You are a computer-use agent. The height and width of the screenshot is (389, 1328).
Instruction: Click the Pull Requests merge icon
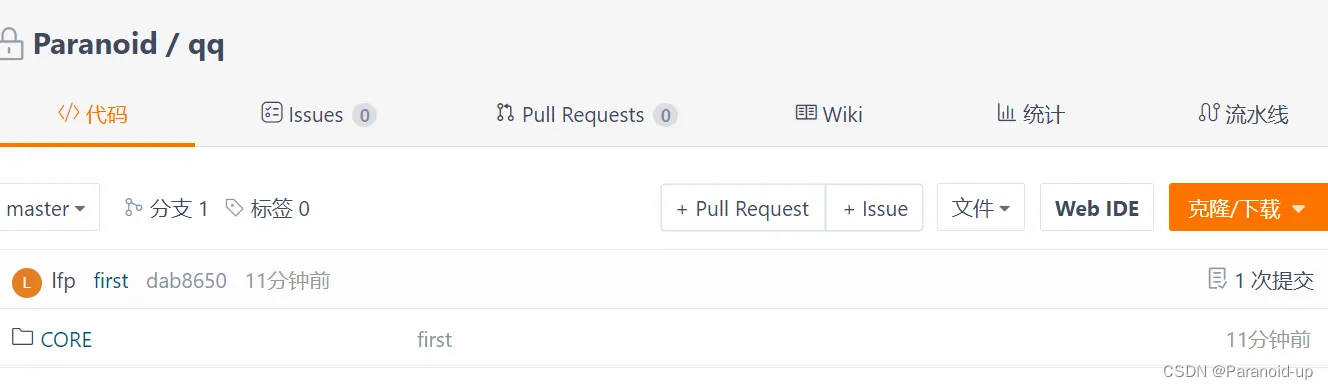tap(505, 113)
